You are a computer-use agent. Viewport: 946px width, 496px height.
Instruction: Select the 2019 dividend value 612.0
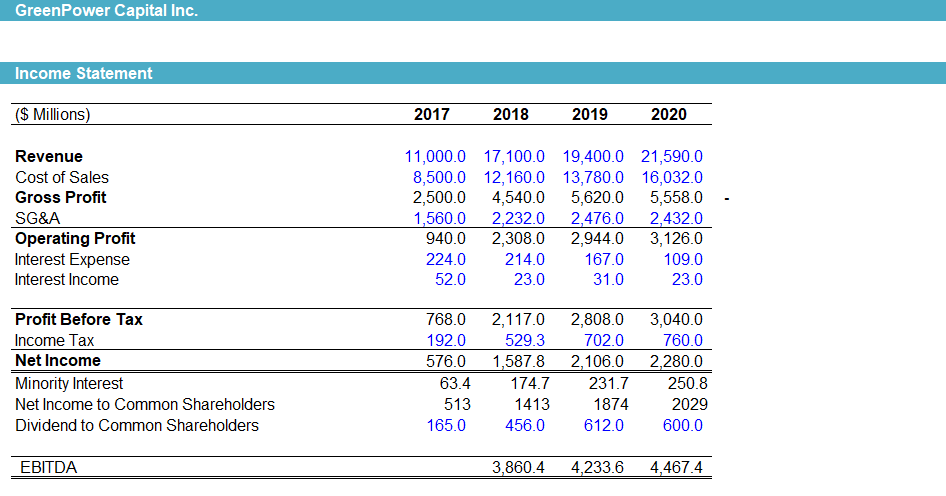(604, 425)
